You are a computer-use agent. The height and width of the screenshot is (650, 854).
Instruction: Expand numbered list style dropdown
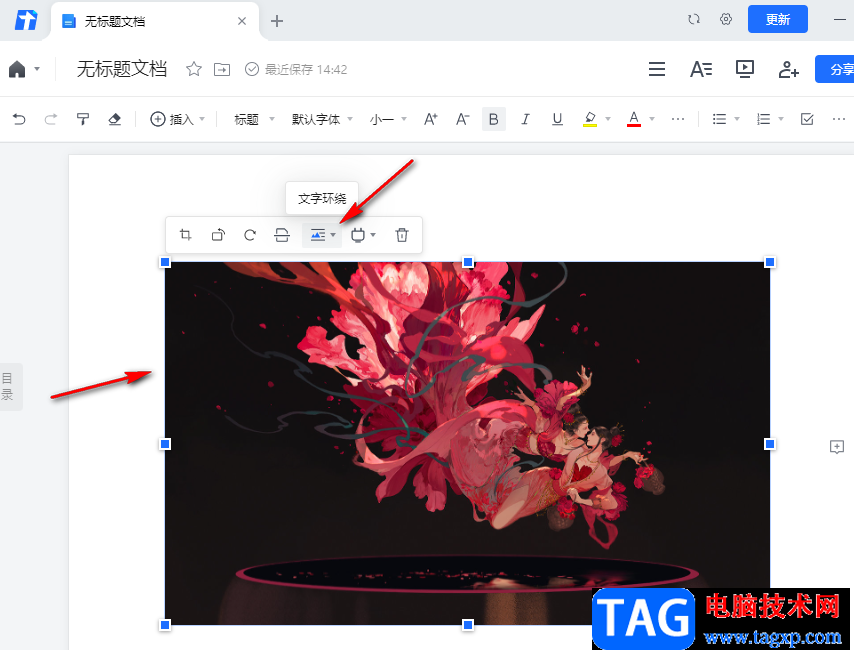point(780,119)
